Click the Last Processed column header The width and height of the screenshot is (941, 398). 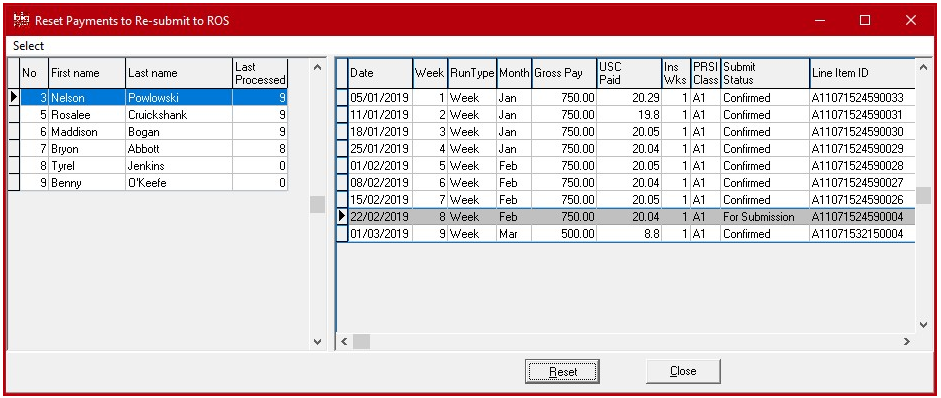260,73
